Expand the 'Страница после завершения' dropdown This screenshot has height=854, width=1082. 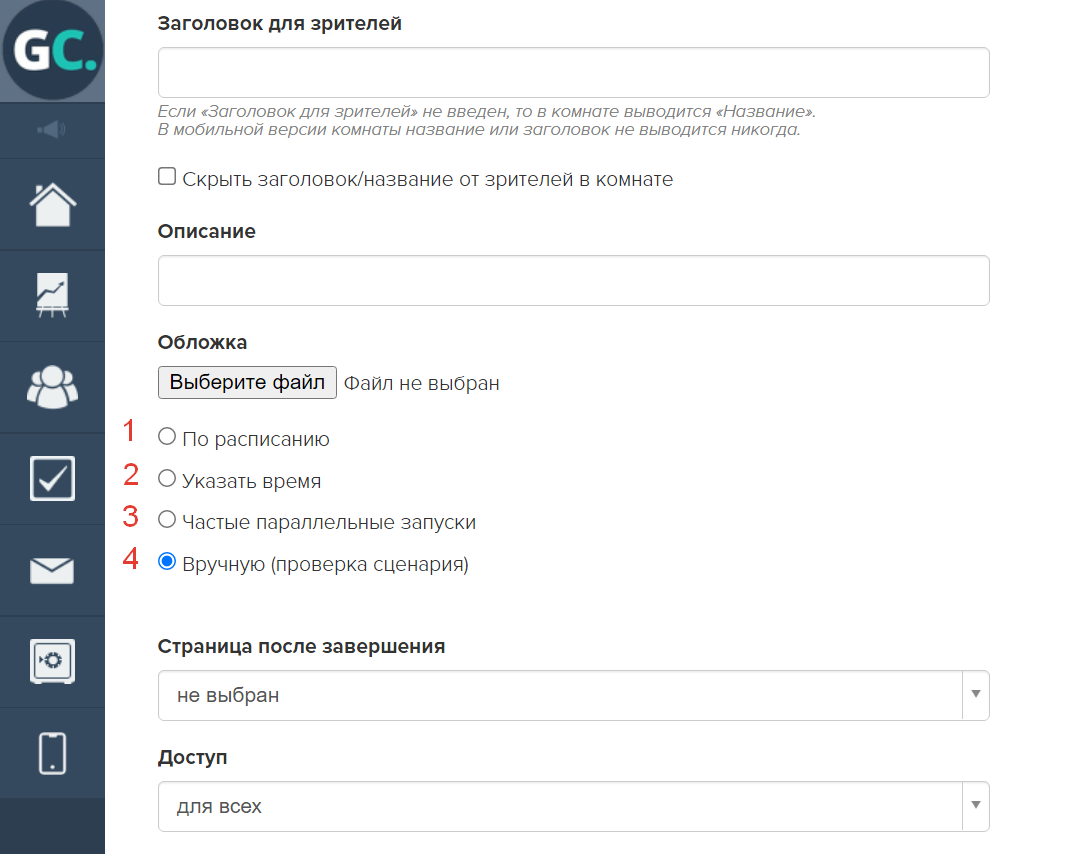(573, 695)
